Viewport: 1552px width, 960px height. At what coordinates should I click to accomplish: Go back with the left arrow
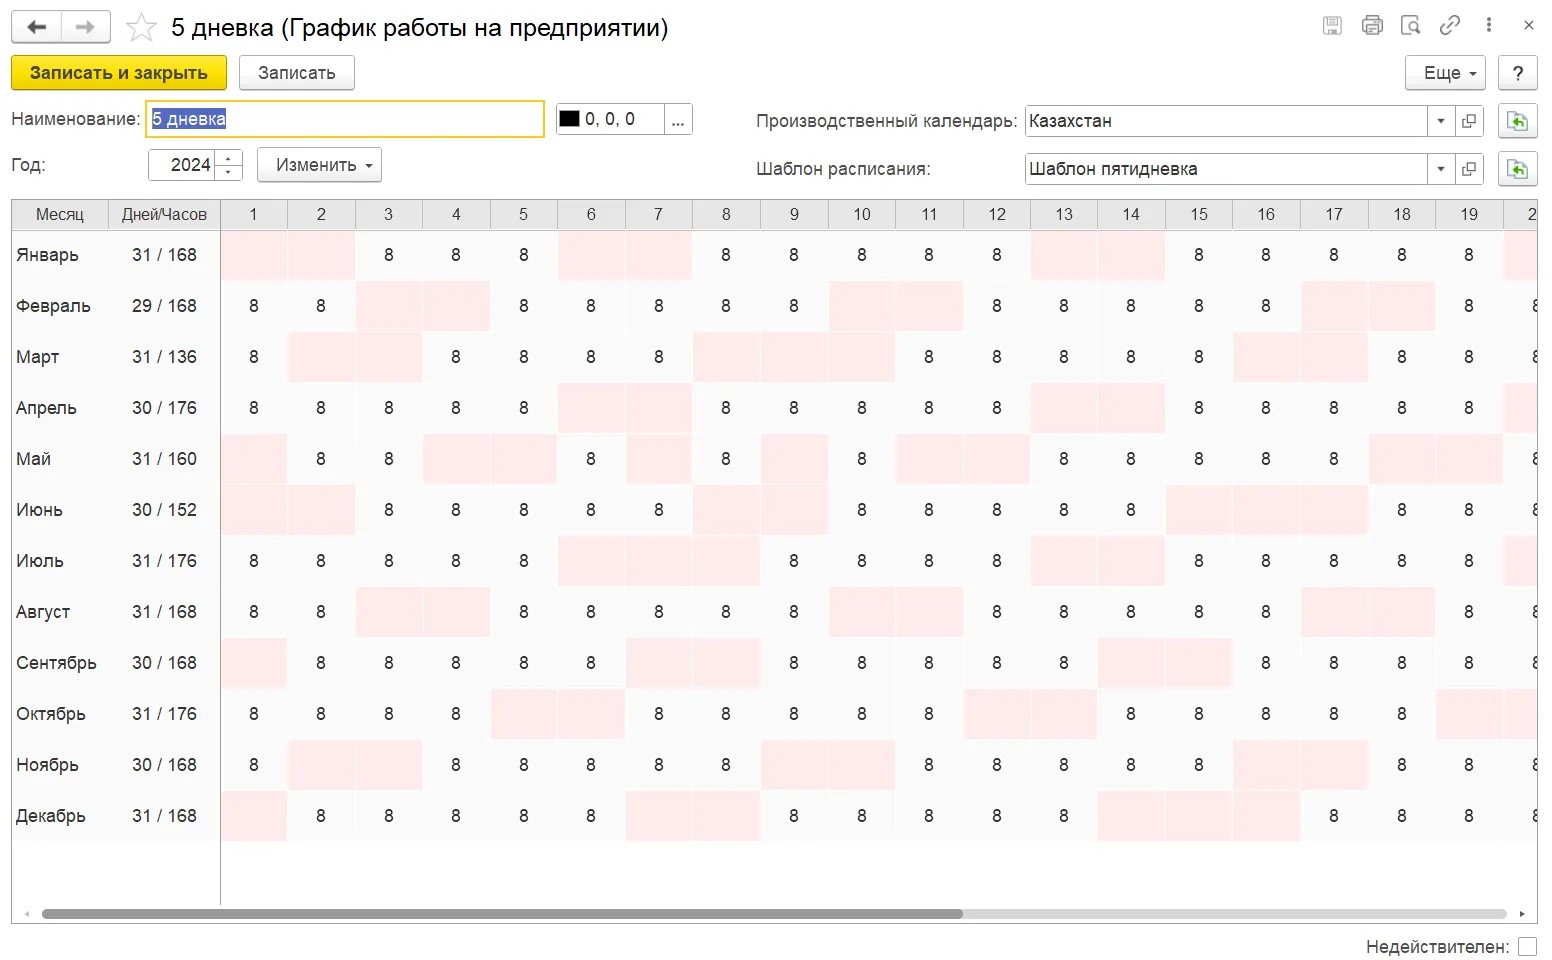(x=37, y=27)
